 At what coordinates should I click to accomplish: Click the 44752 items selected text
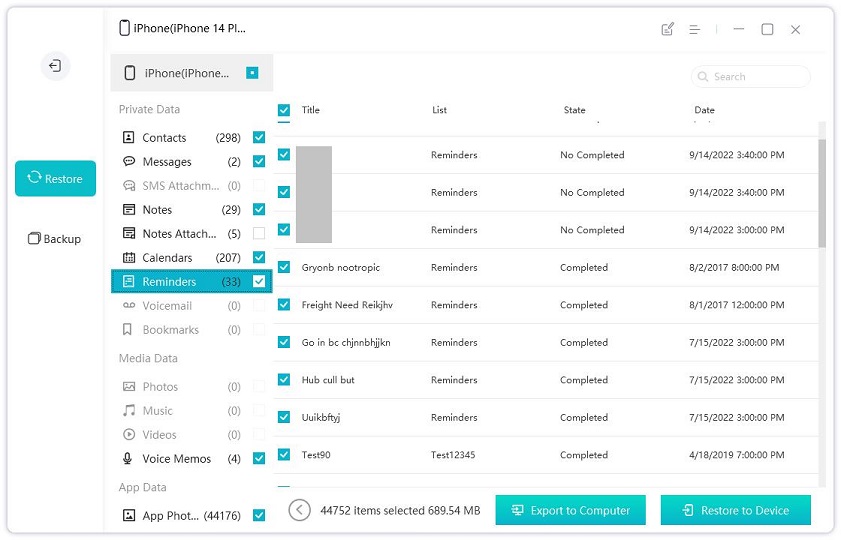pyautogui.click(x=400, y=511)
